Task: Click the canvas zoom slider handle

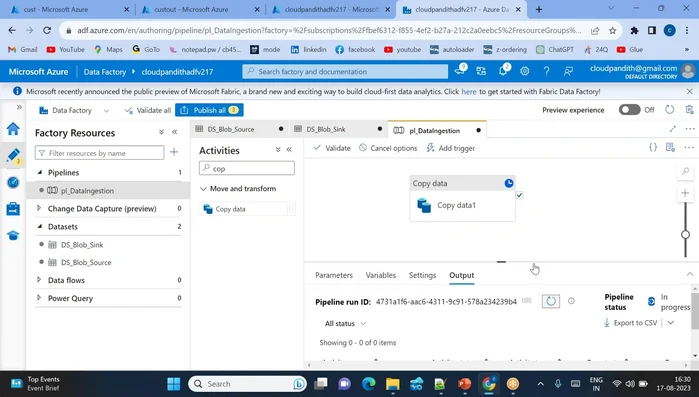Action: point(685,234)
